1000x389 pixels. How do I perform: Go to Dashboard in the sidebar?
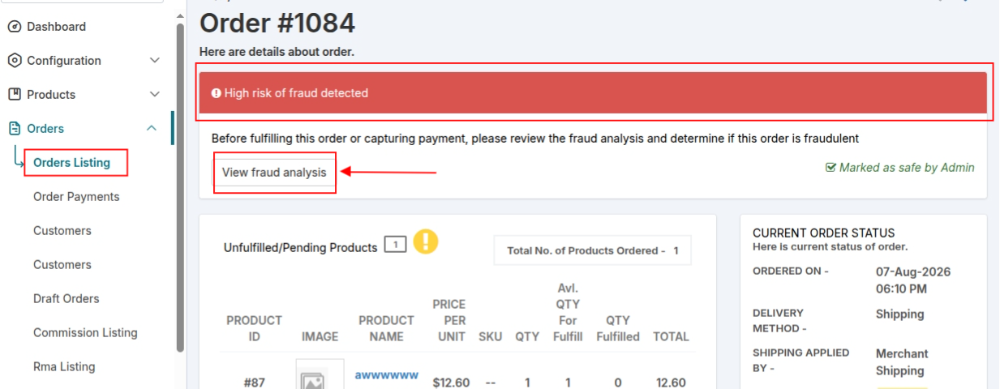[56, 27]
